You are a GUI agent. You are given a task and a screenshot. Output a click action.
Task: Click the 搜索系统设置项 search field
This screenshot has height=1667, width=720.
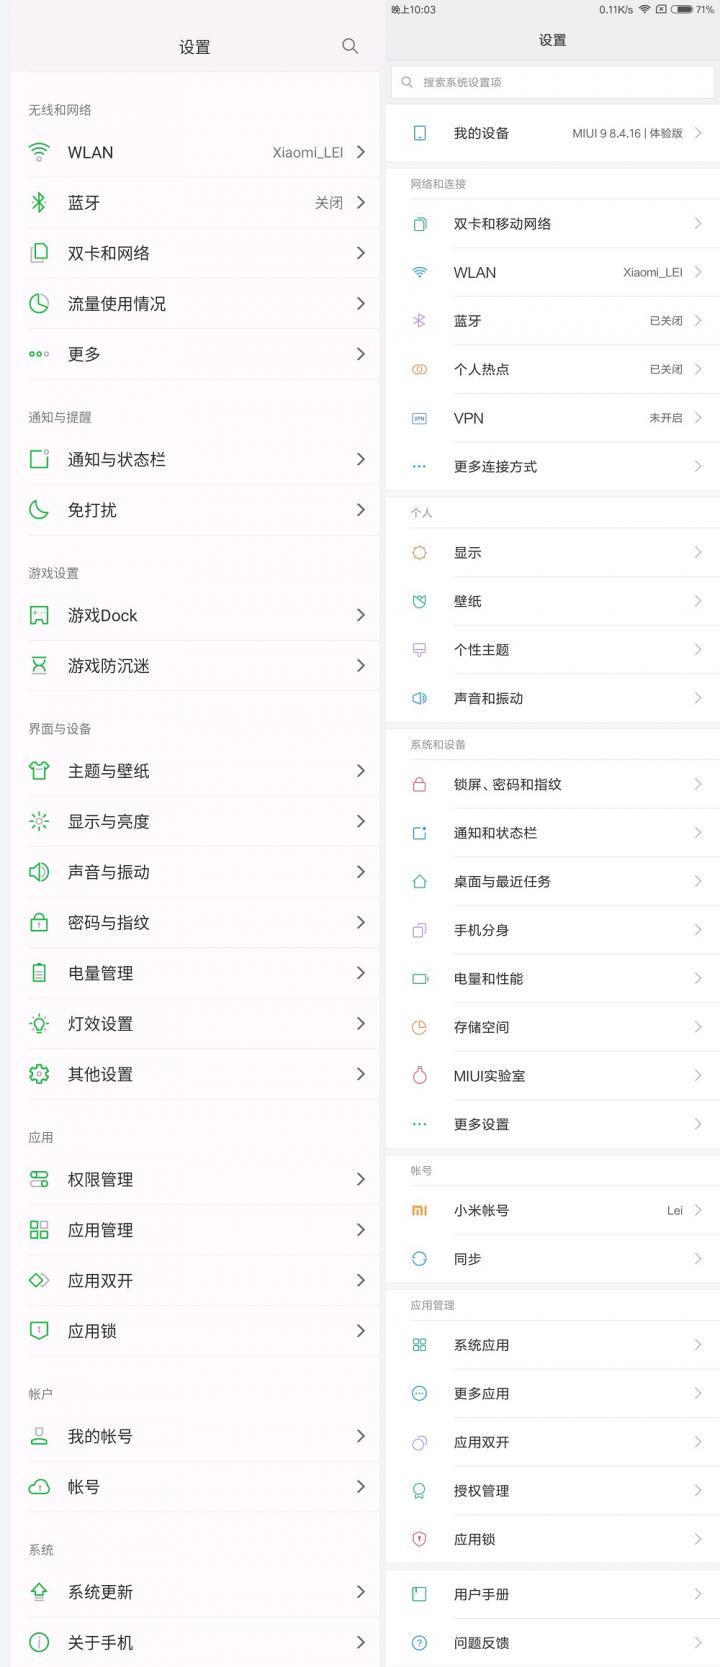click(x=552, y=82)
